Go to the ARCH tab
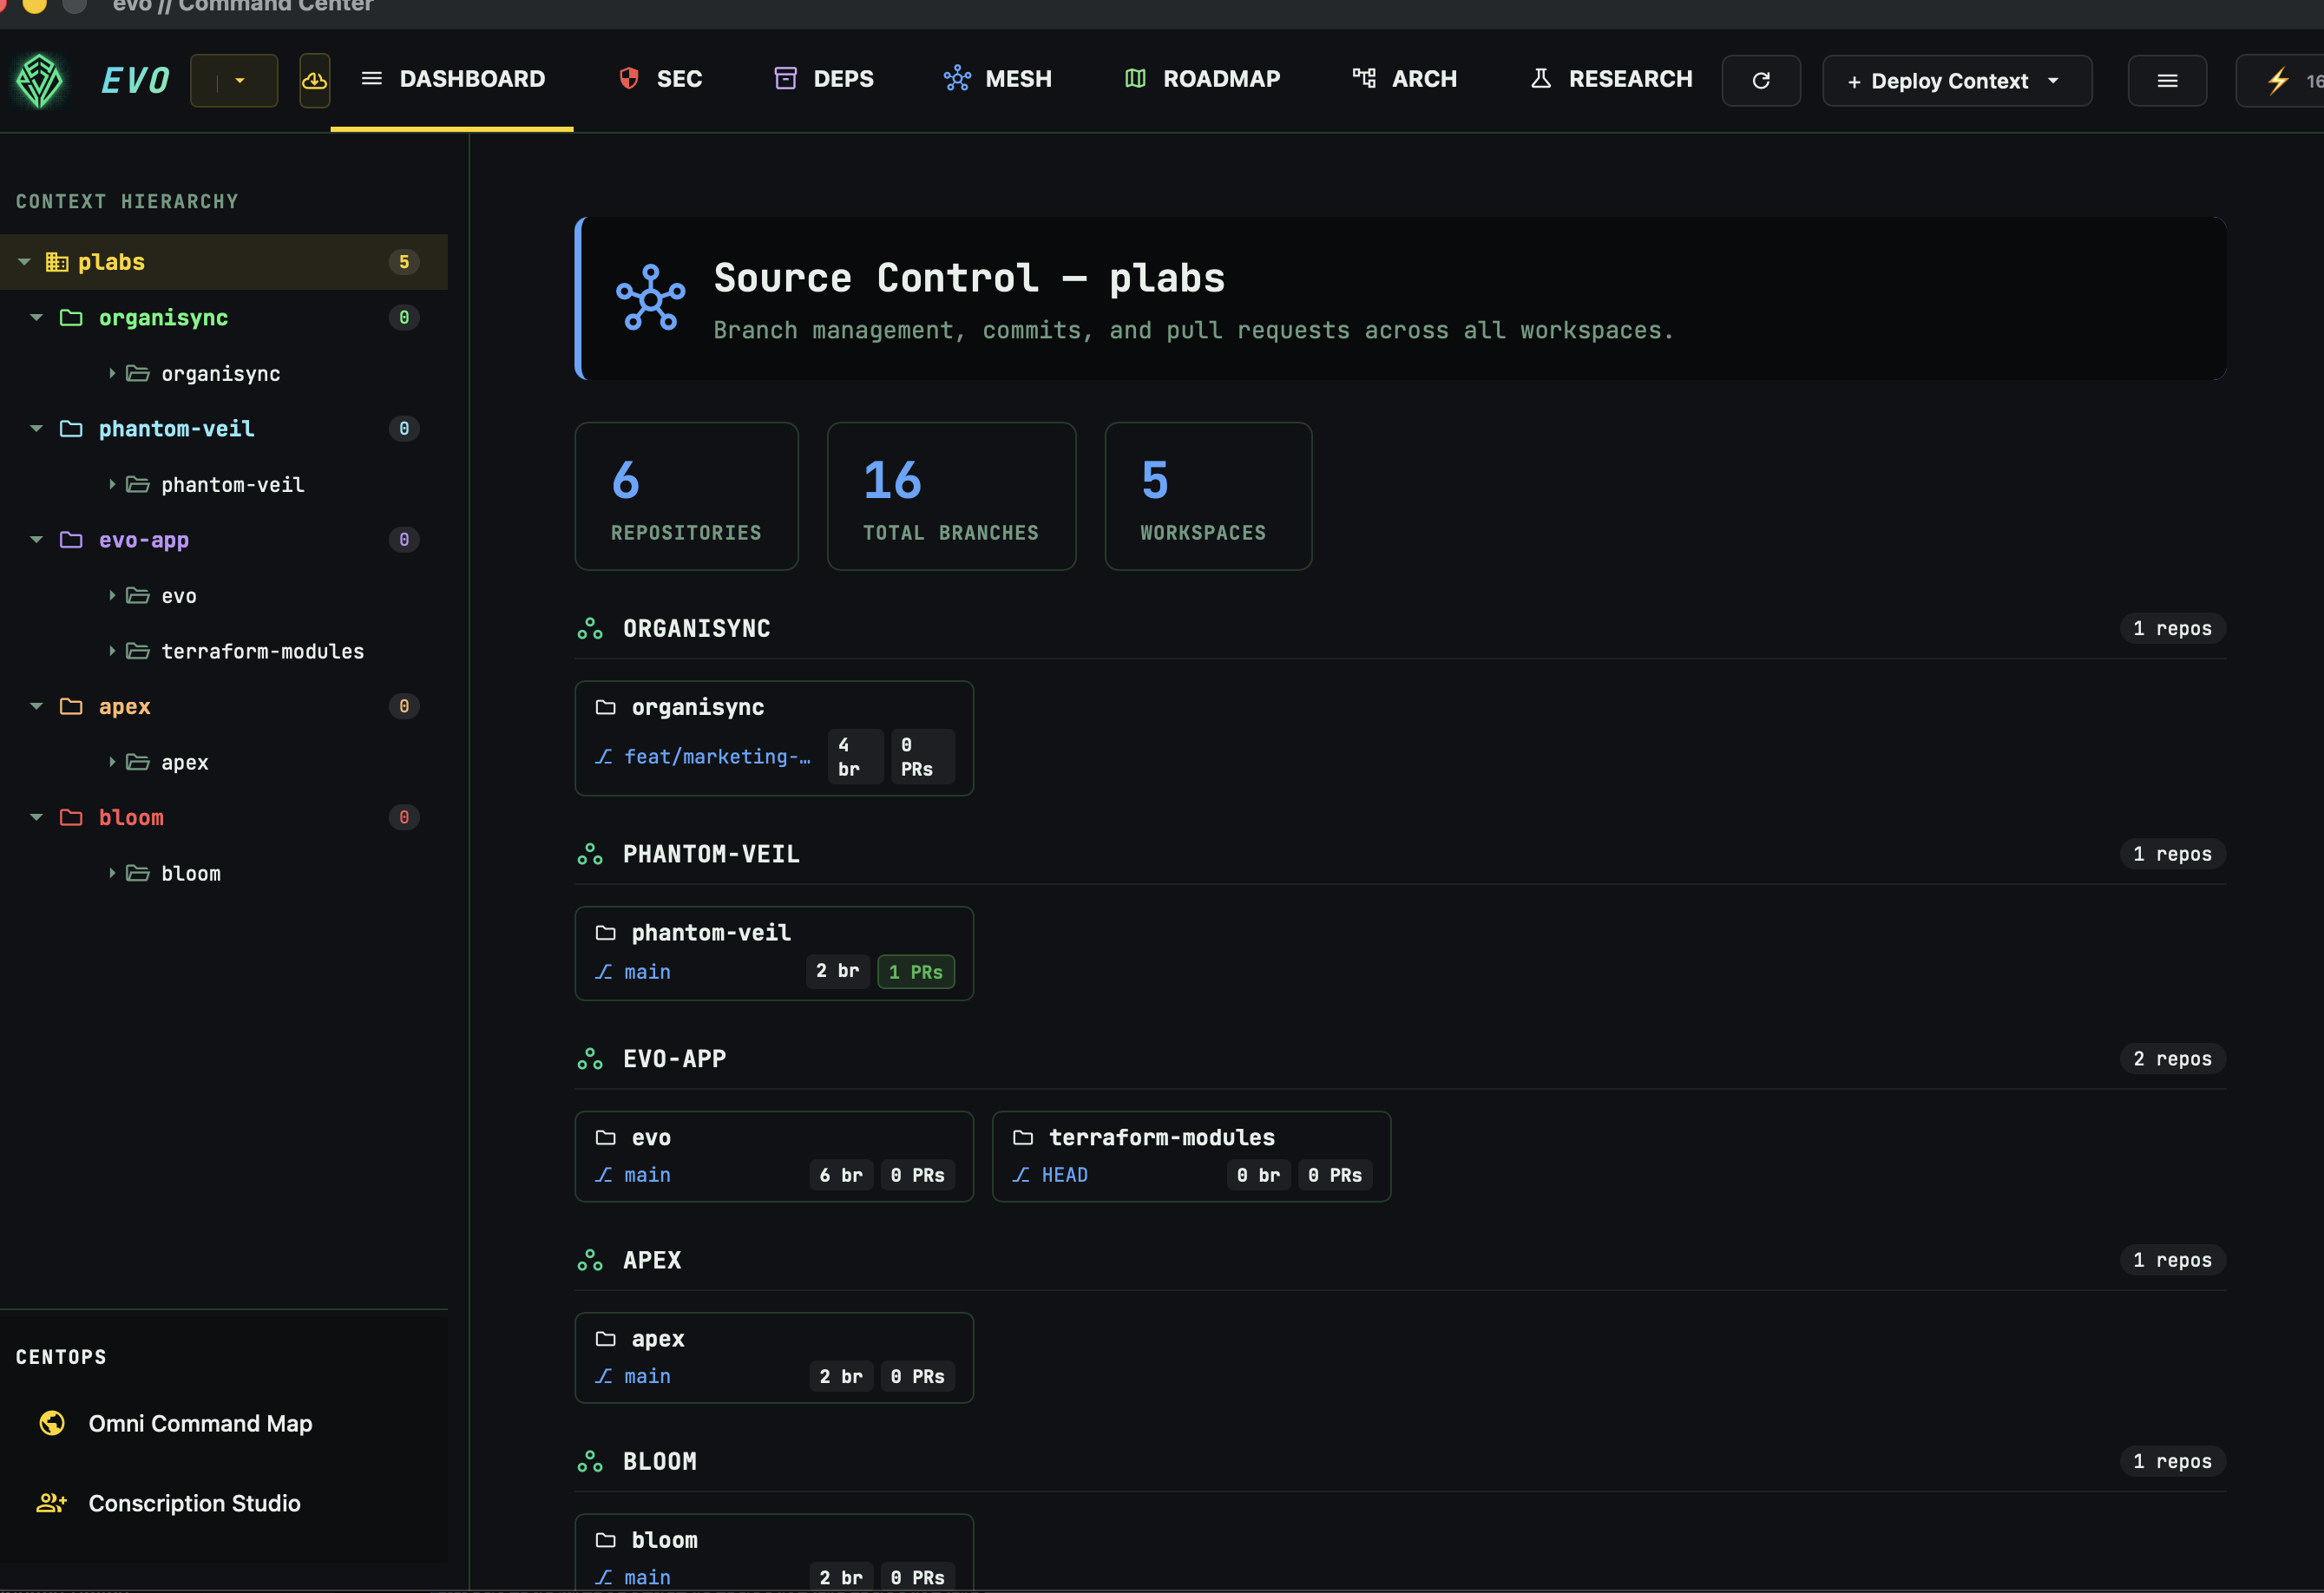This screenshot has height=1593, width=2324. (1405, 79)
